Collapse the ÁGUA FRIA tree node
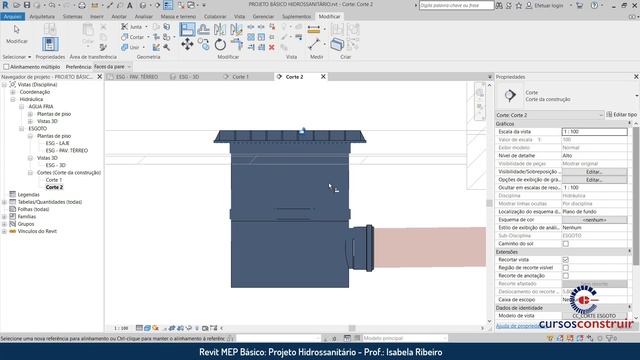Viewport: 640px width, 360px height. click(22, 107)
